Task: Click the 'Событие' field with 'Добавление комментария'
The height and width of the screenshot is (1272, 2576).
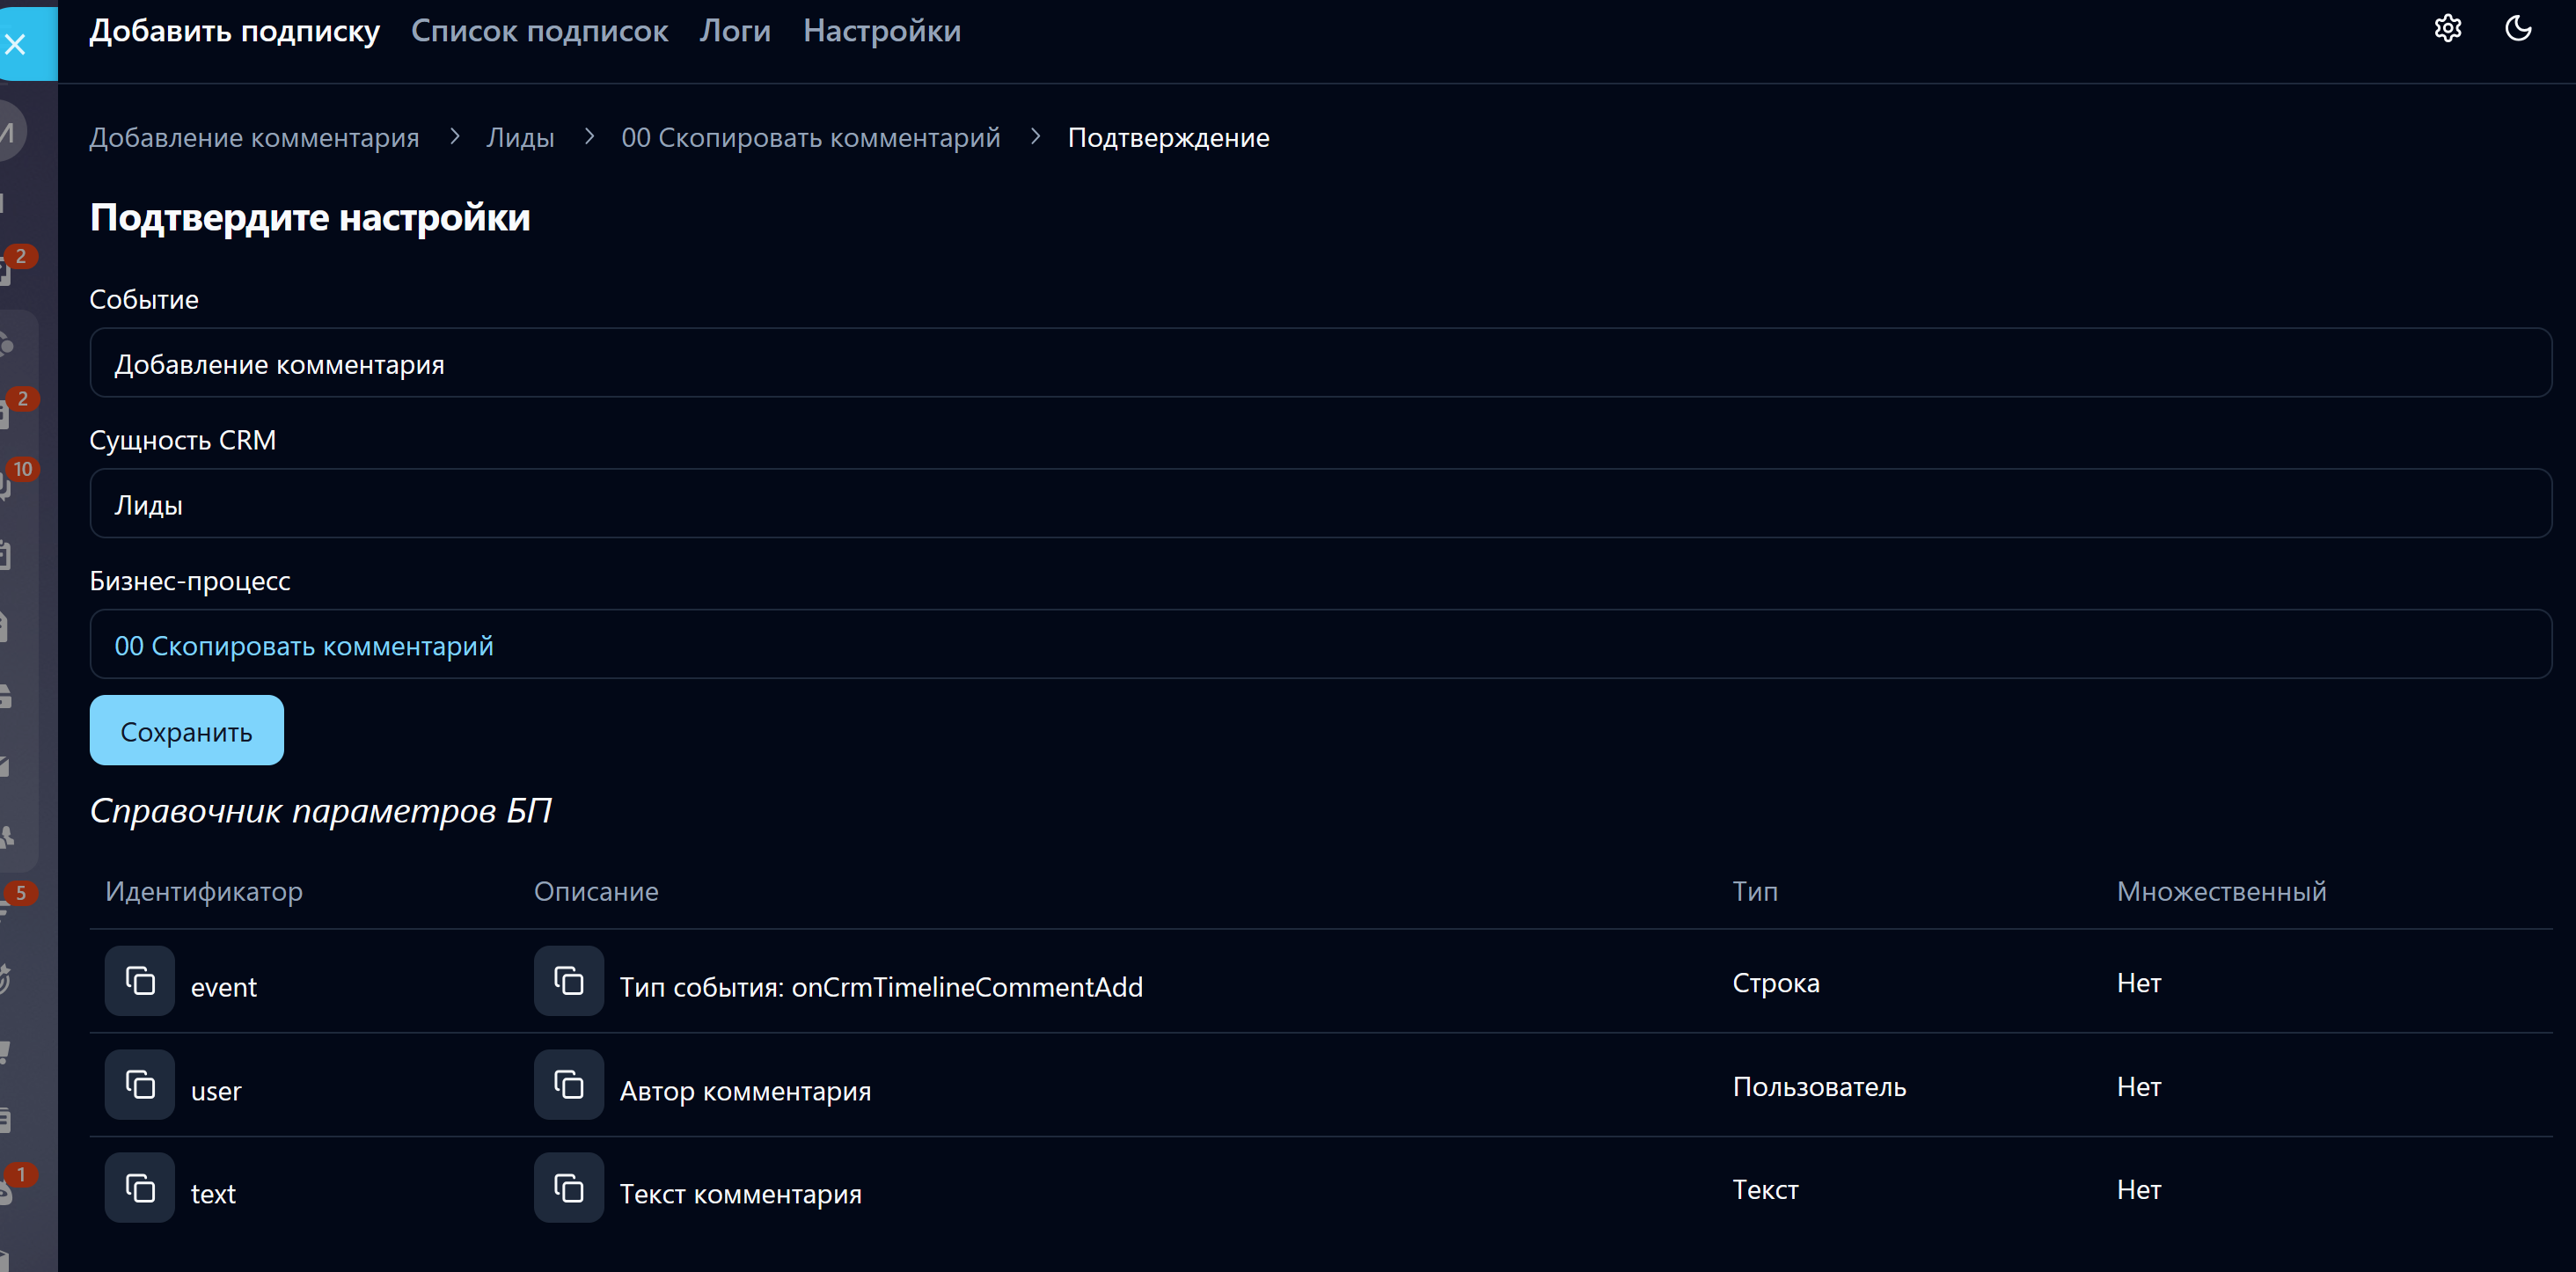Action: point(1320,364)
